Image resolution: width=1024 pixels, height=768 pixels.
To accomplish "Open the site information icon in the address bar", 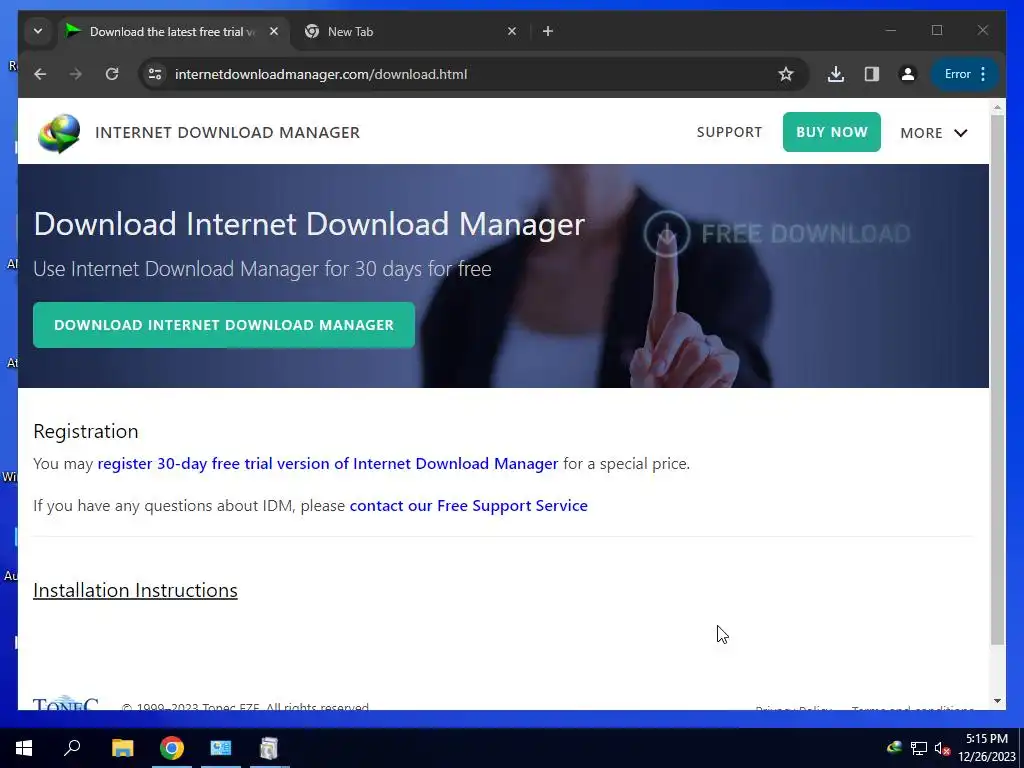I will (155, 74).
